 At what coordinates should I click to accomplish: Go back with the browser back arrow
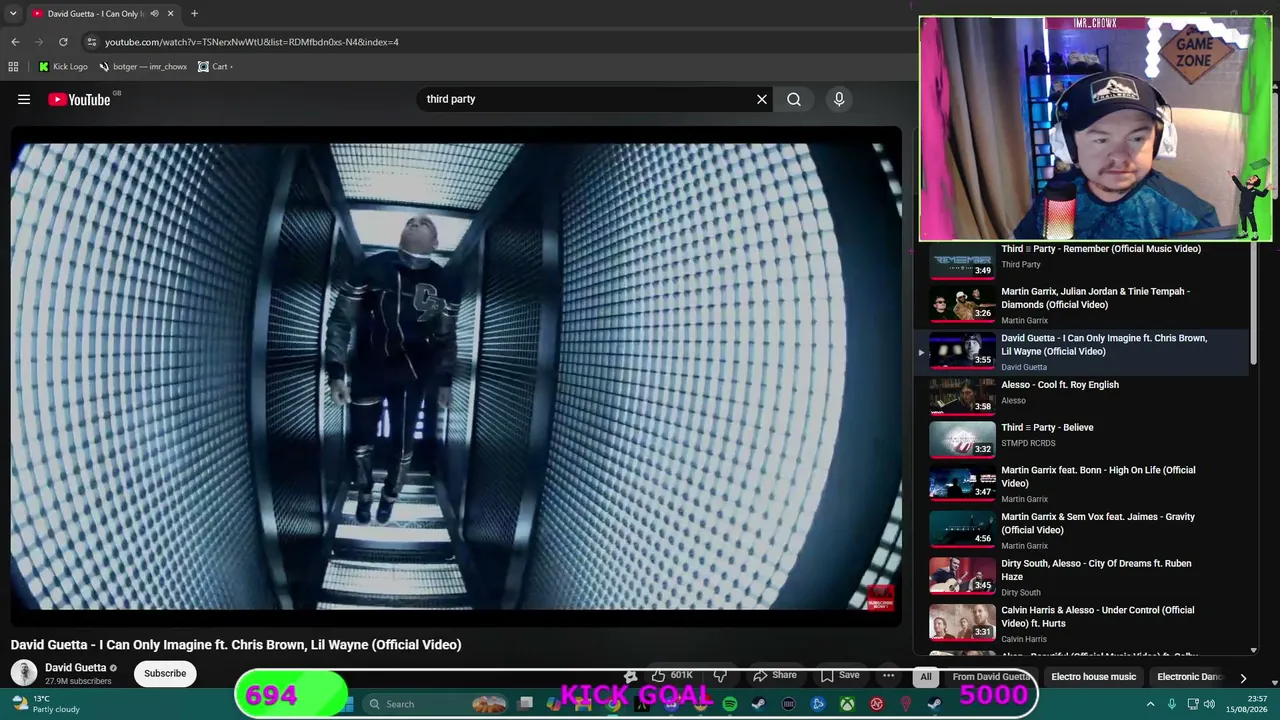pos(15,42)
